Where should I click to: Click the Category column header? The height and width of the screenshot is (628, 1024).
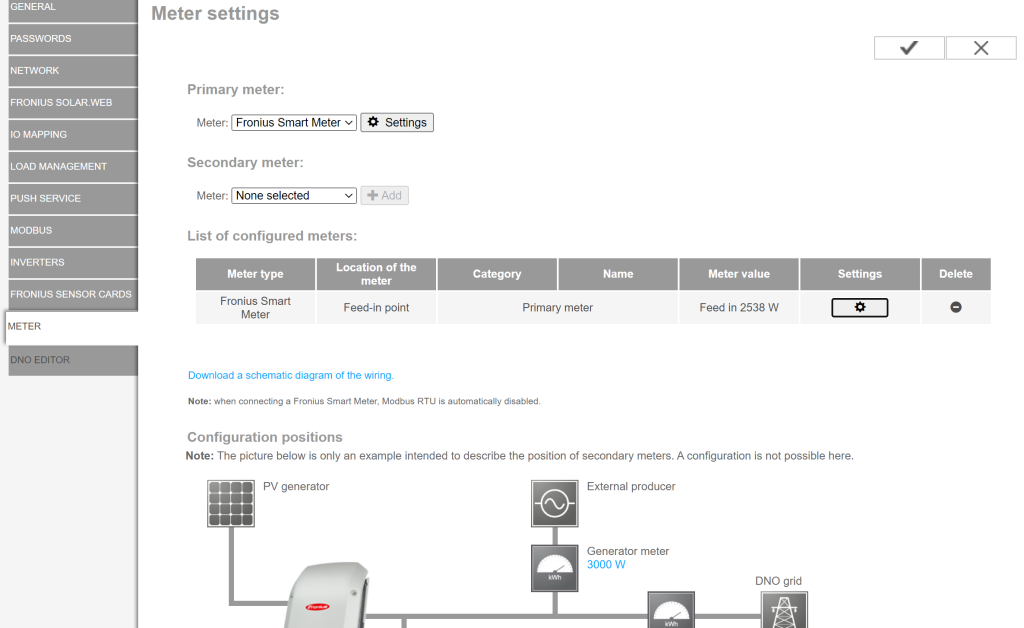pyautogui.click(x=497, y=274)
